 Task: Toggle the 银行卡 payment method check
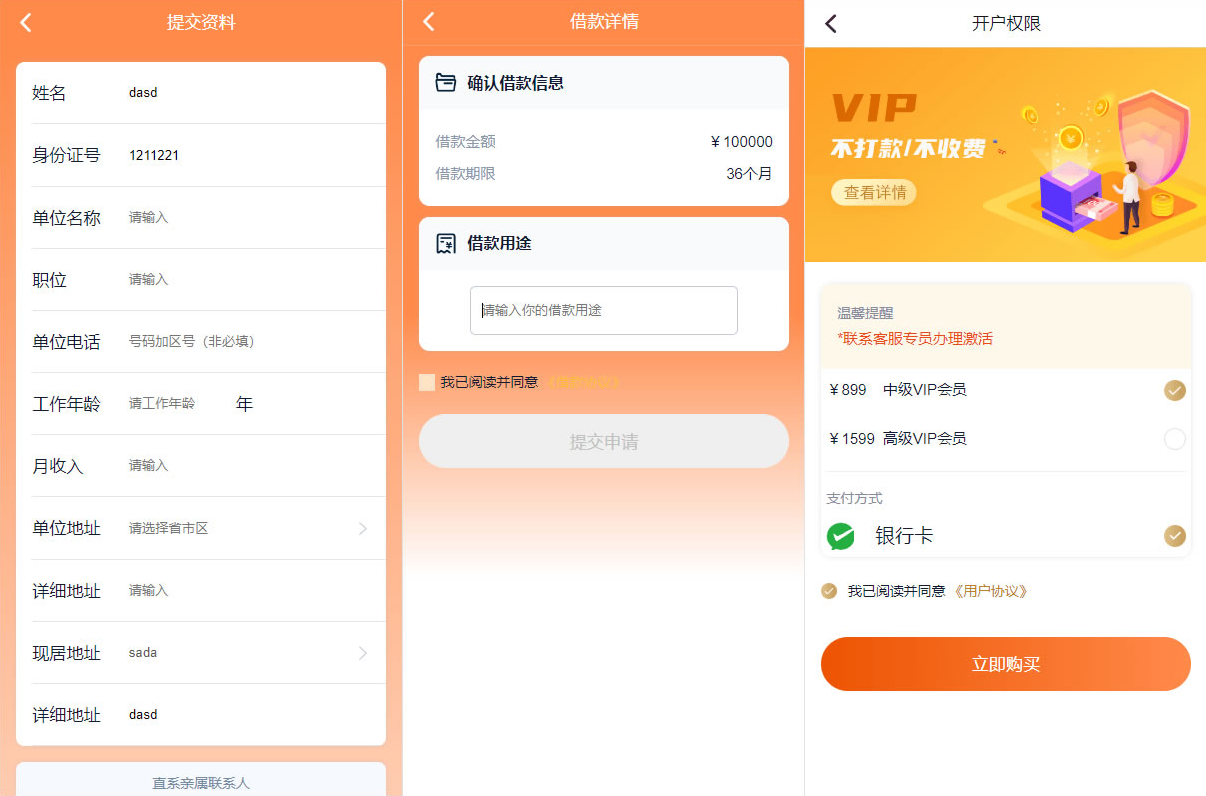(x=1175, y=536)
